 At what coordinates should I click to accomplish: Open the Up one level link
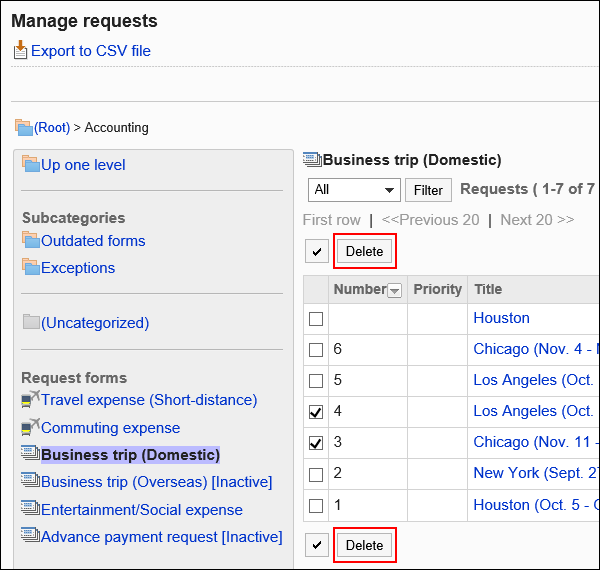[x=83, y=165]
